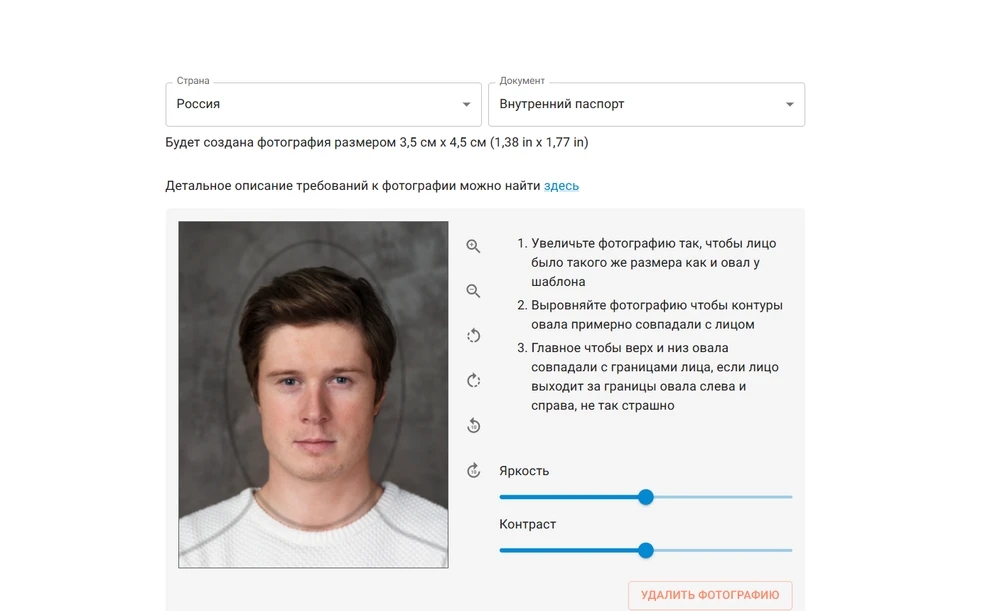Click the Контраст label
This screenshot has width=1000, height=611.
point(527,524)
